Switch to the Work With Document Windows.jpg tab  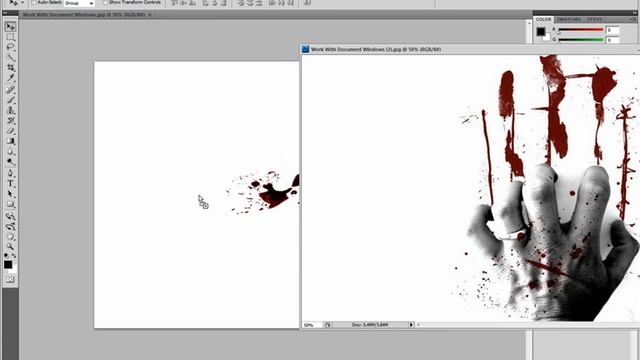click(x=84, y=15)
